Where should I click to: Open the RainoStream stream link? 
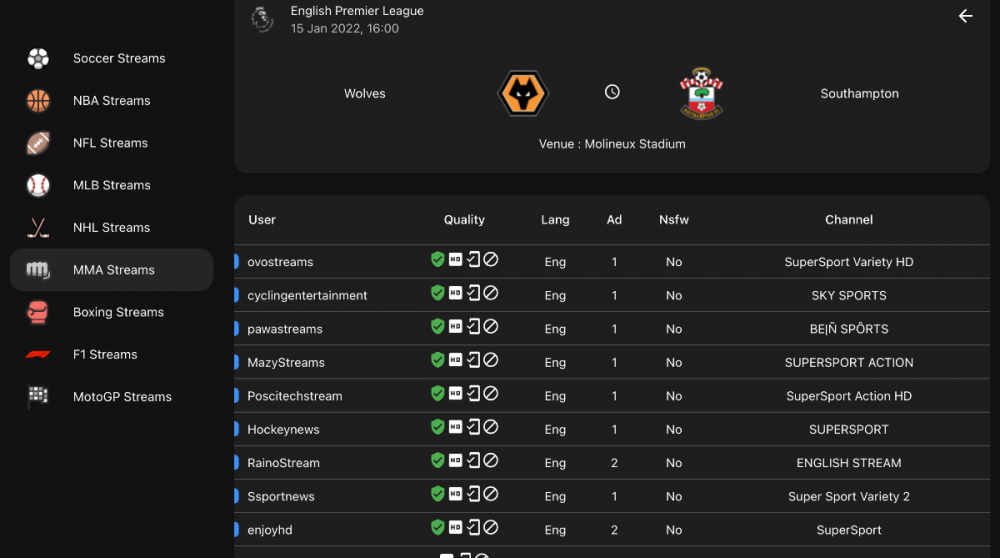283,463
